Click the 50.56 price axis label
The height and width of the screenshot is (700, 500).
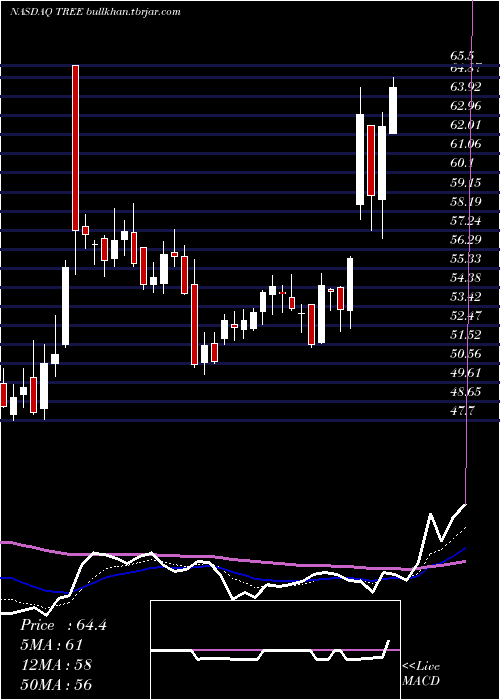(466, 354)
